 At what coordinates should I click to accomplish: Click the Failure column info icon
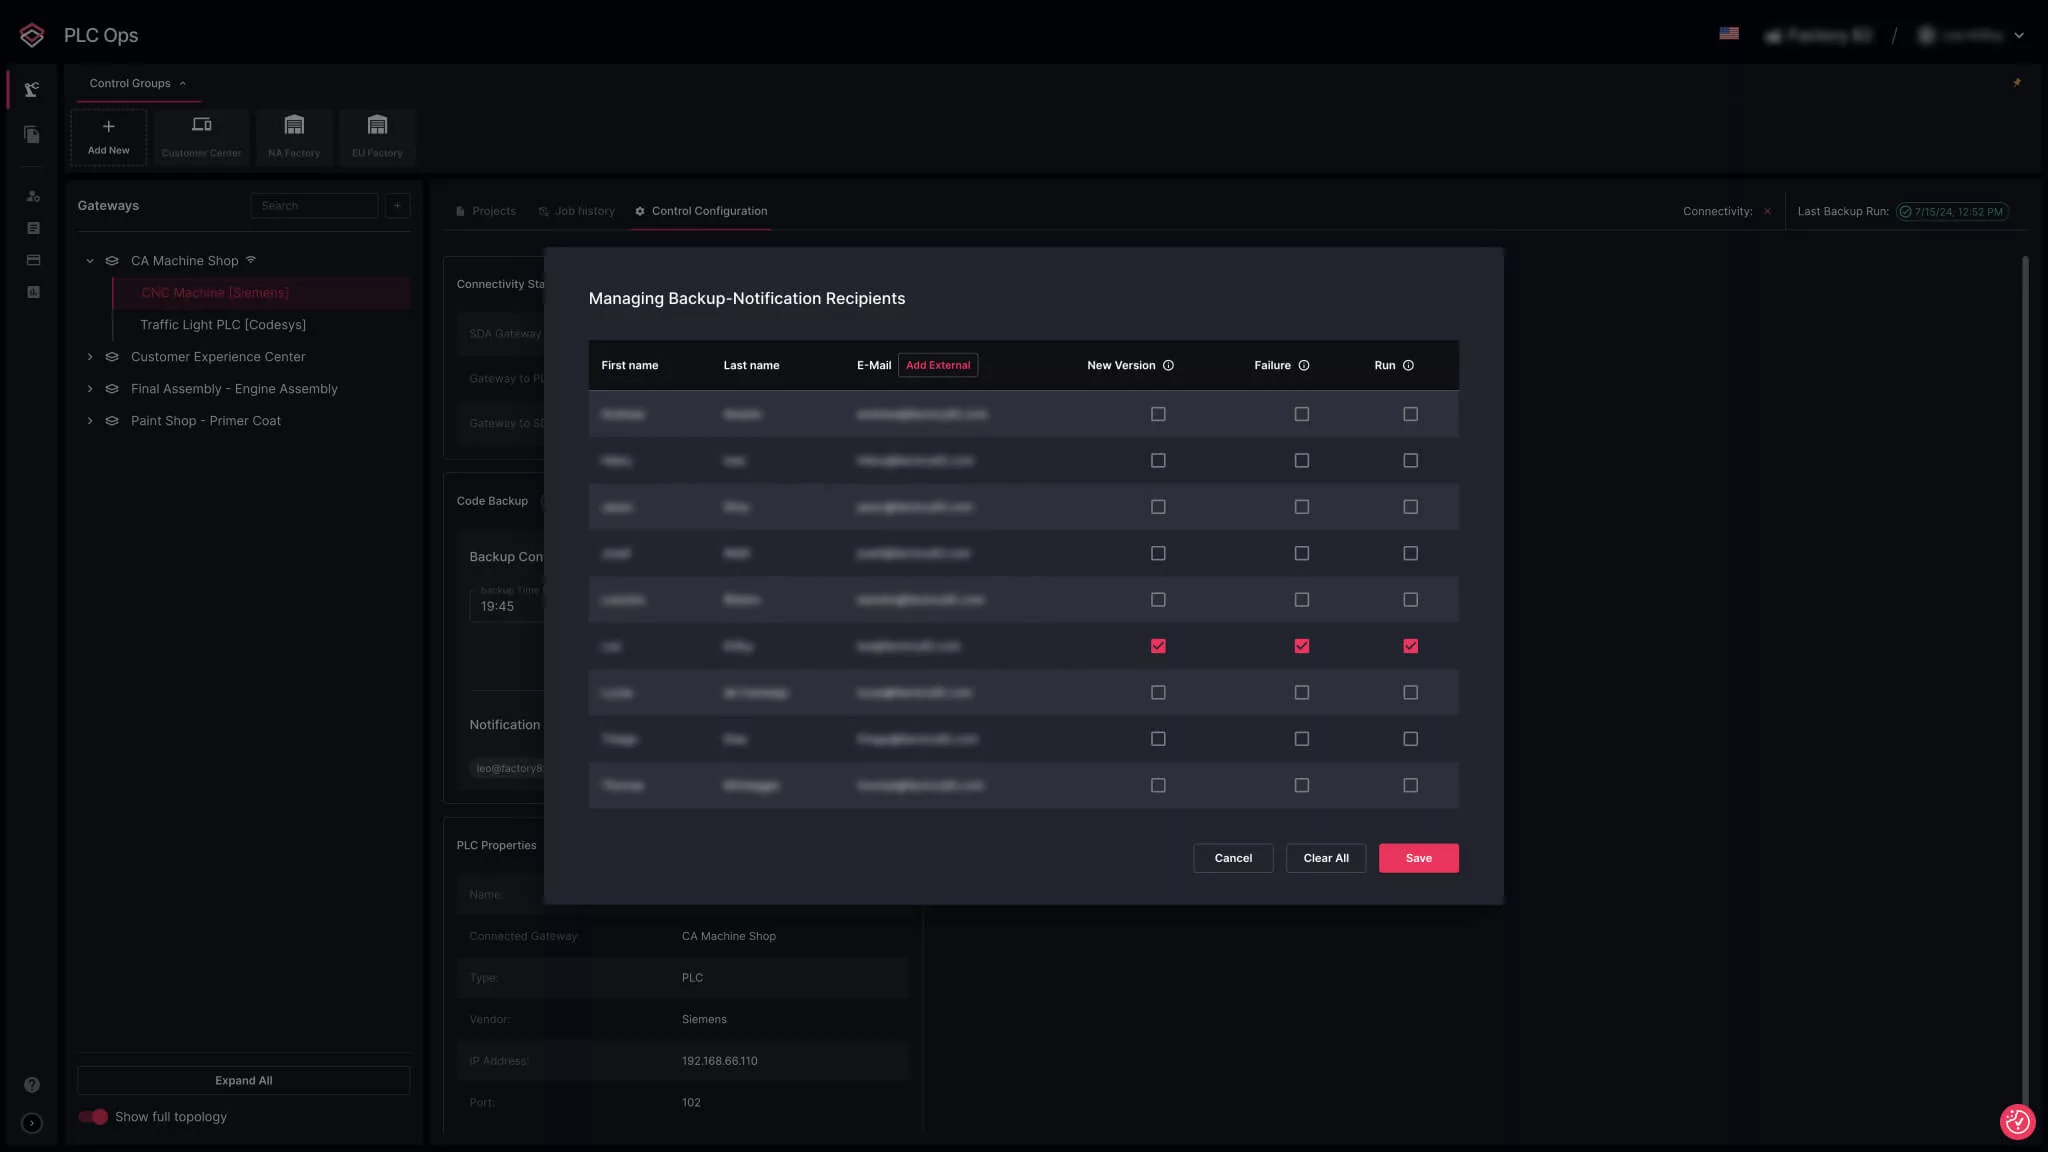coord(1304,366)
